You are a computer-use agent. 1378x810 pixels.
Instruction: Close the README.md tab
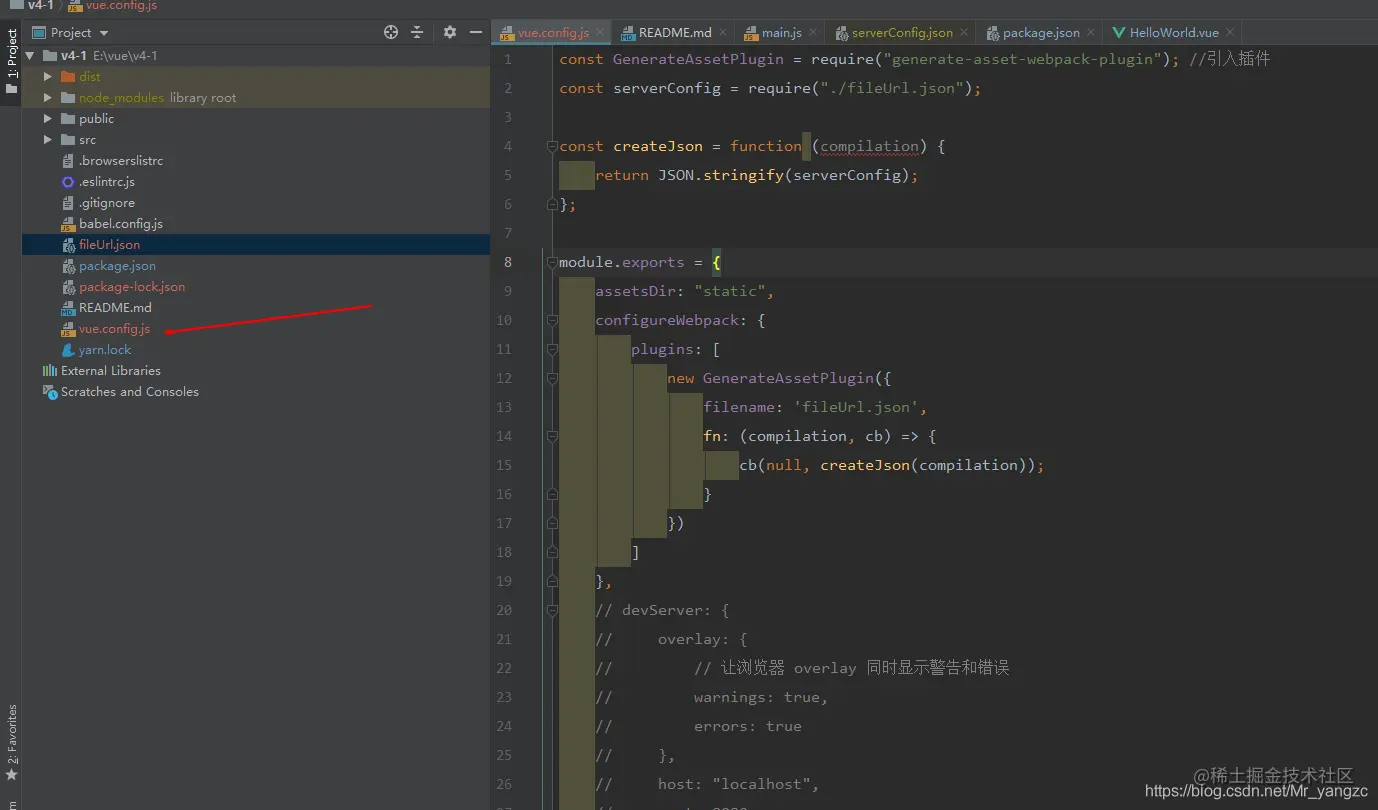(x=723, y=33)
